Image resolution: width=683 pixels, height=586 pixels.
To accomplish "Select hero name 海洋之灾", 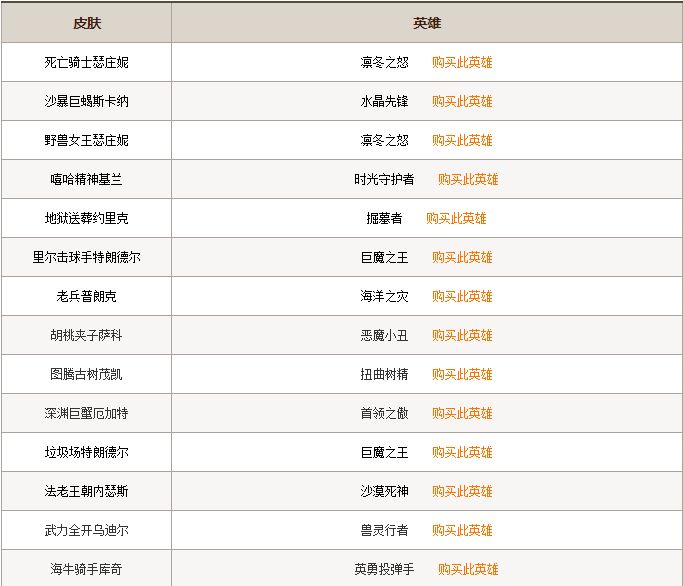I will click(385, 296).
